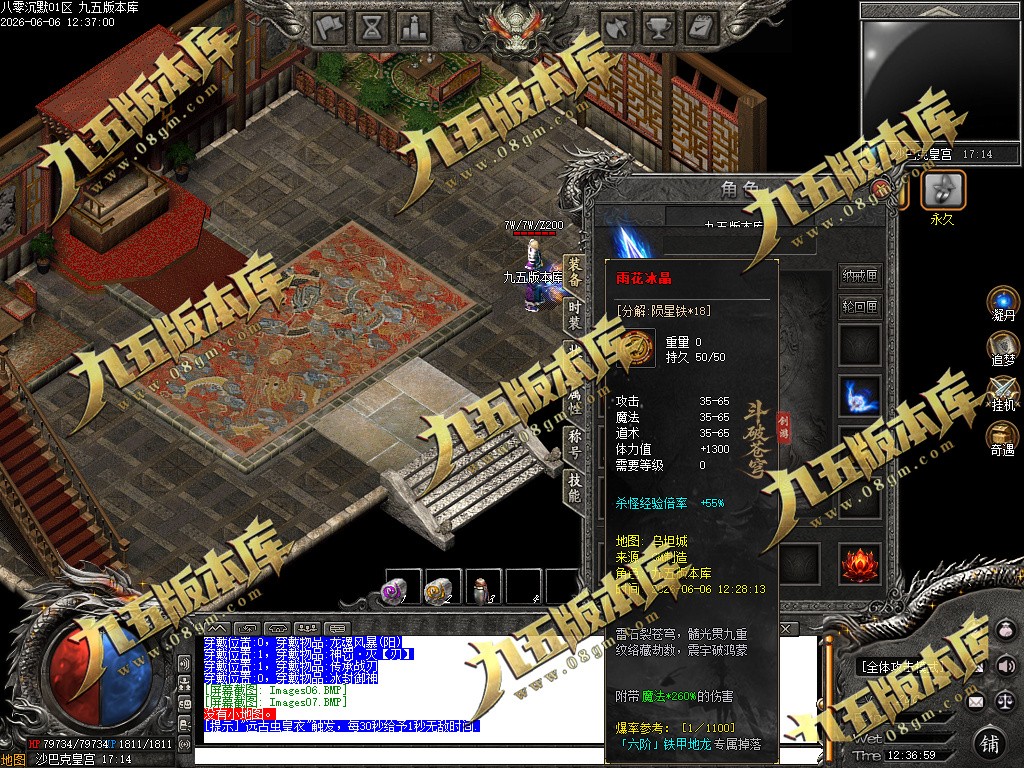Click the 远古虫皇衣 hint chat message
This screenshot has height=768, width=1024.
tap(342, 726)
